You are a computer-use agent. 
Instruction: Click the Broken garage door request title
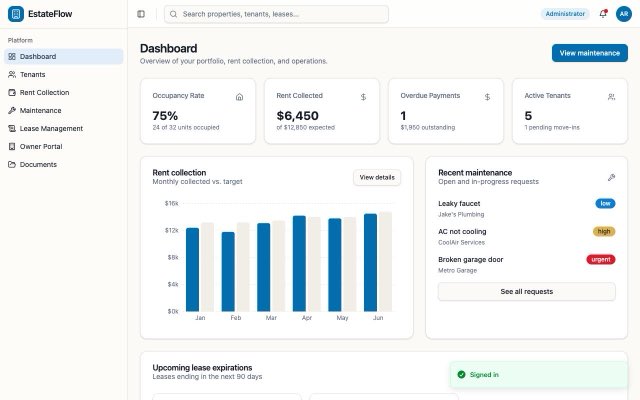[x=471, y=260]
